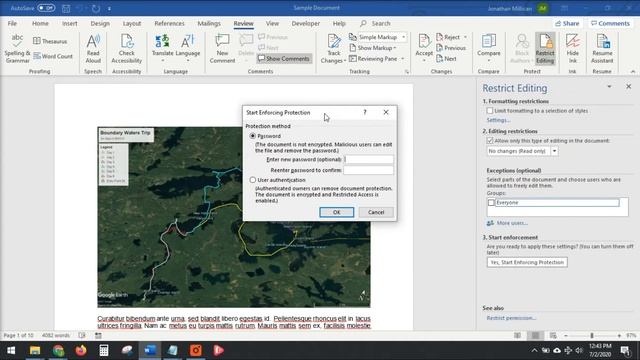The image size is (640, 360).
Task: Switch to the Home tab
Action: [40, 24]
